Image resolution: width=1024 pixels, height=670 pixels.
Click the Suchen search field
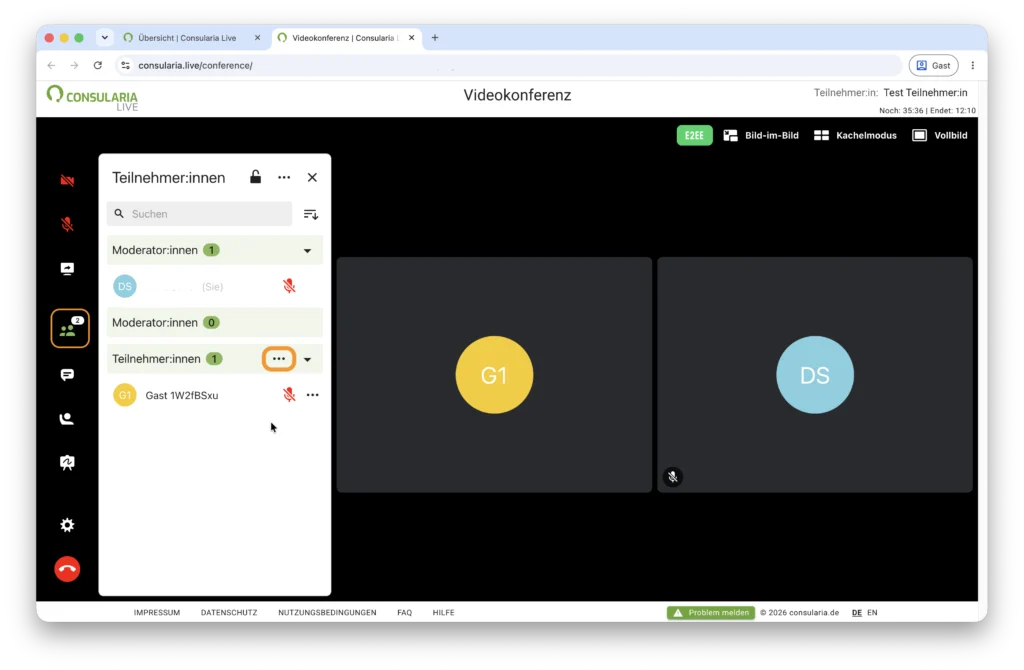(199, 214)
